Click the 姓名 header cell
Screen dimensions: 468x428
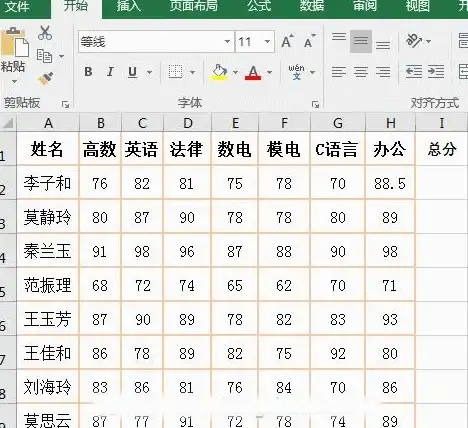coord(48,149)
